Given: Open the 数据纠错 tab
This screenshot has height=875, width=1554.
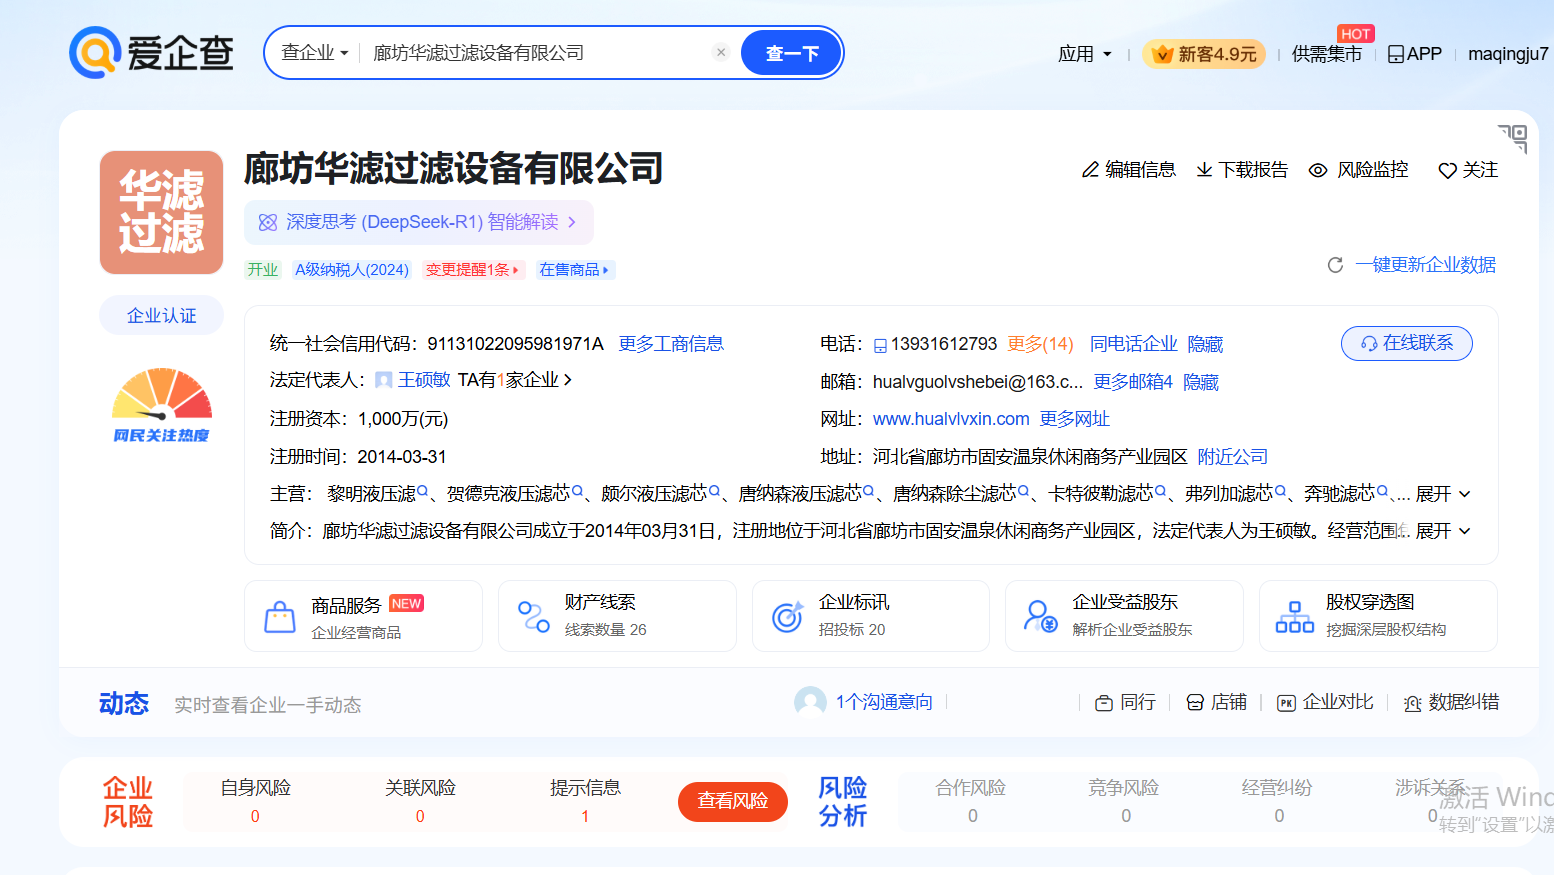Looking at the screenshot, I should click(1451, 702).
